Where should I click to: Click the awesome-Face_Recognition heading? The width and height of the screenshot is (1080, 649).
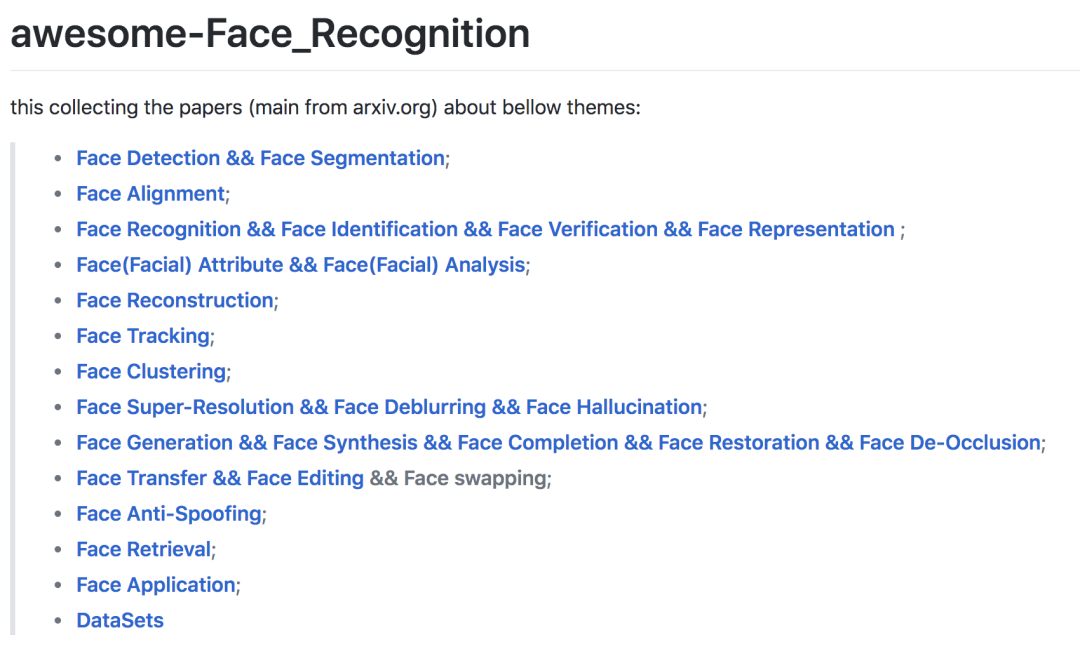click(270, 34)
